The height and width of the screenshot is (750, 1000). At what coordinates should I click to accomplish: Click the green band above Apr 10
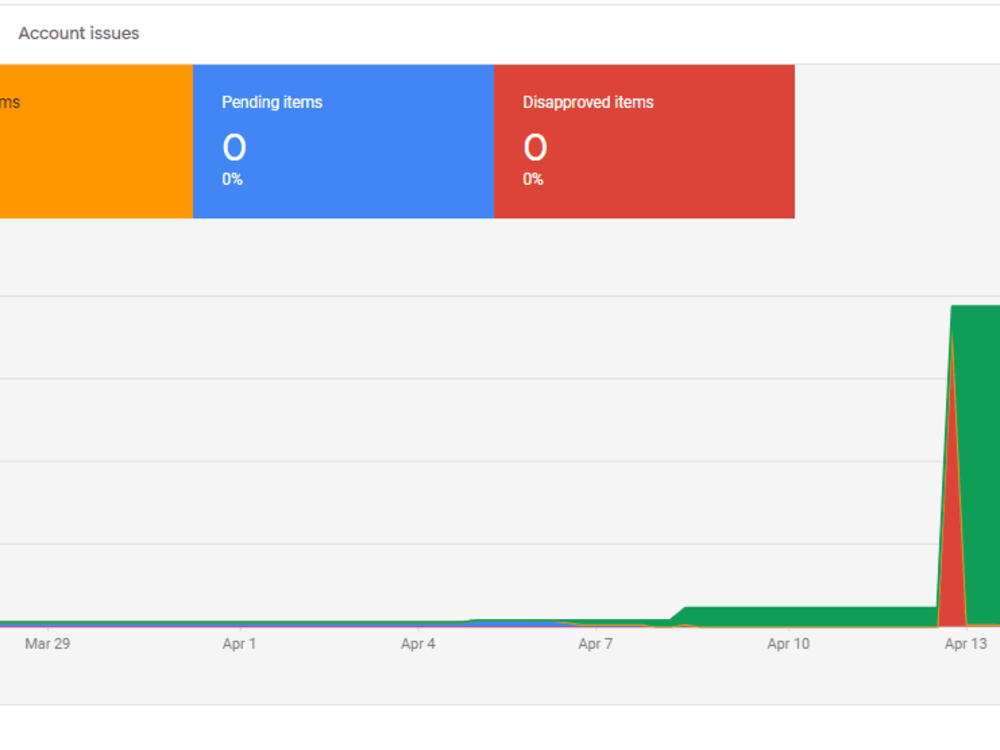810,616
